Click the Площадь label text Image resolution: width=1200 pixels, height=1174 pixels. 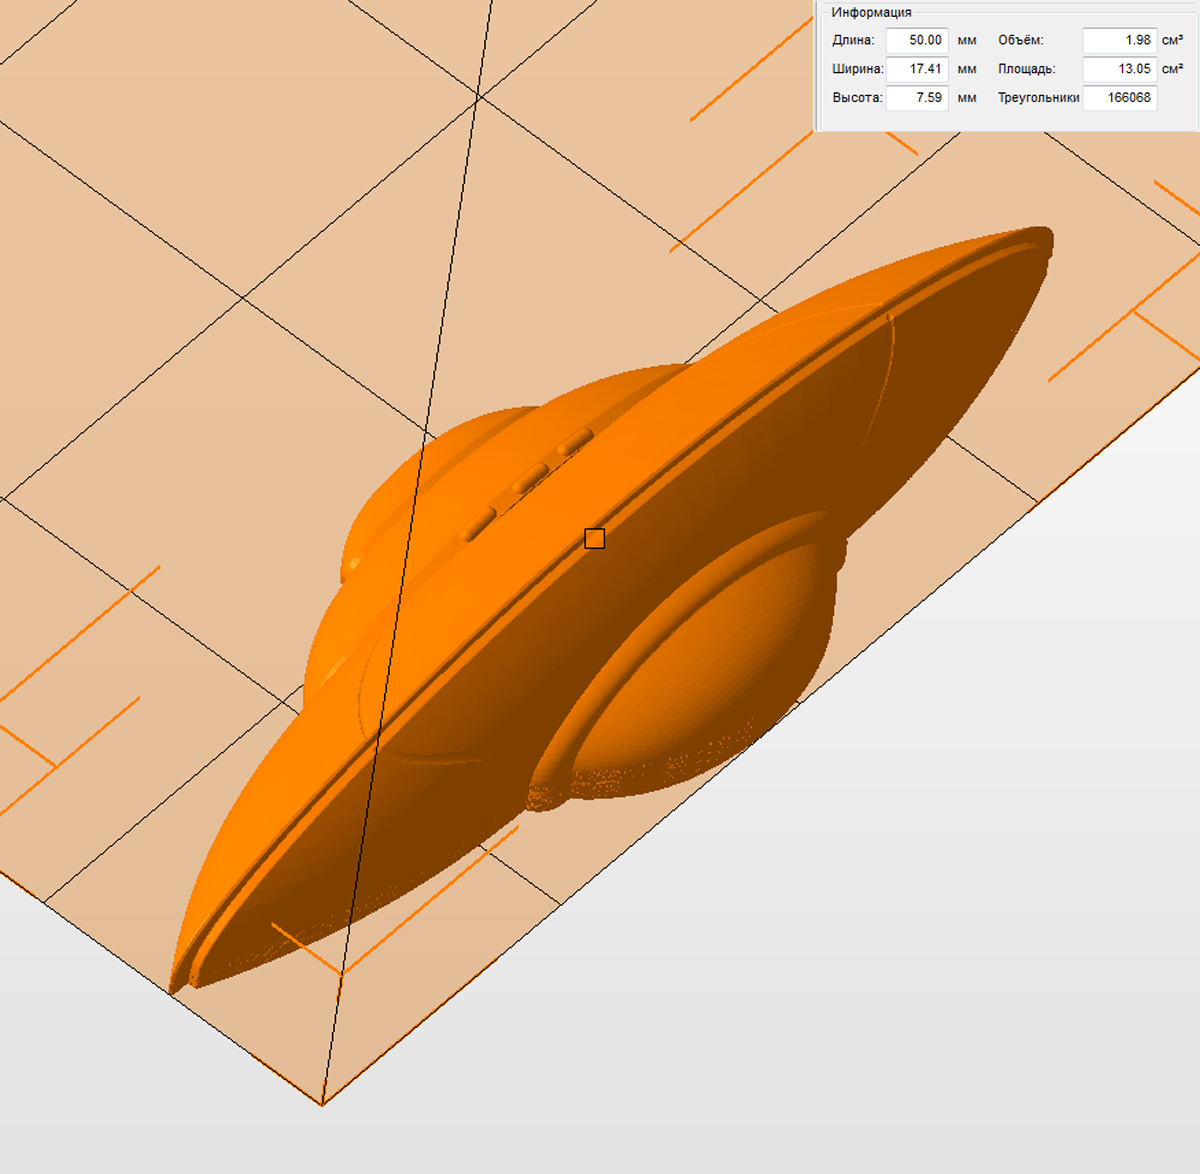(x=1026, y=69)
